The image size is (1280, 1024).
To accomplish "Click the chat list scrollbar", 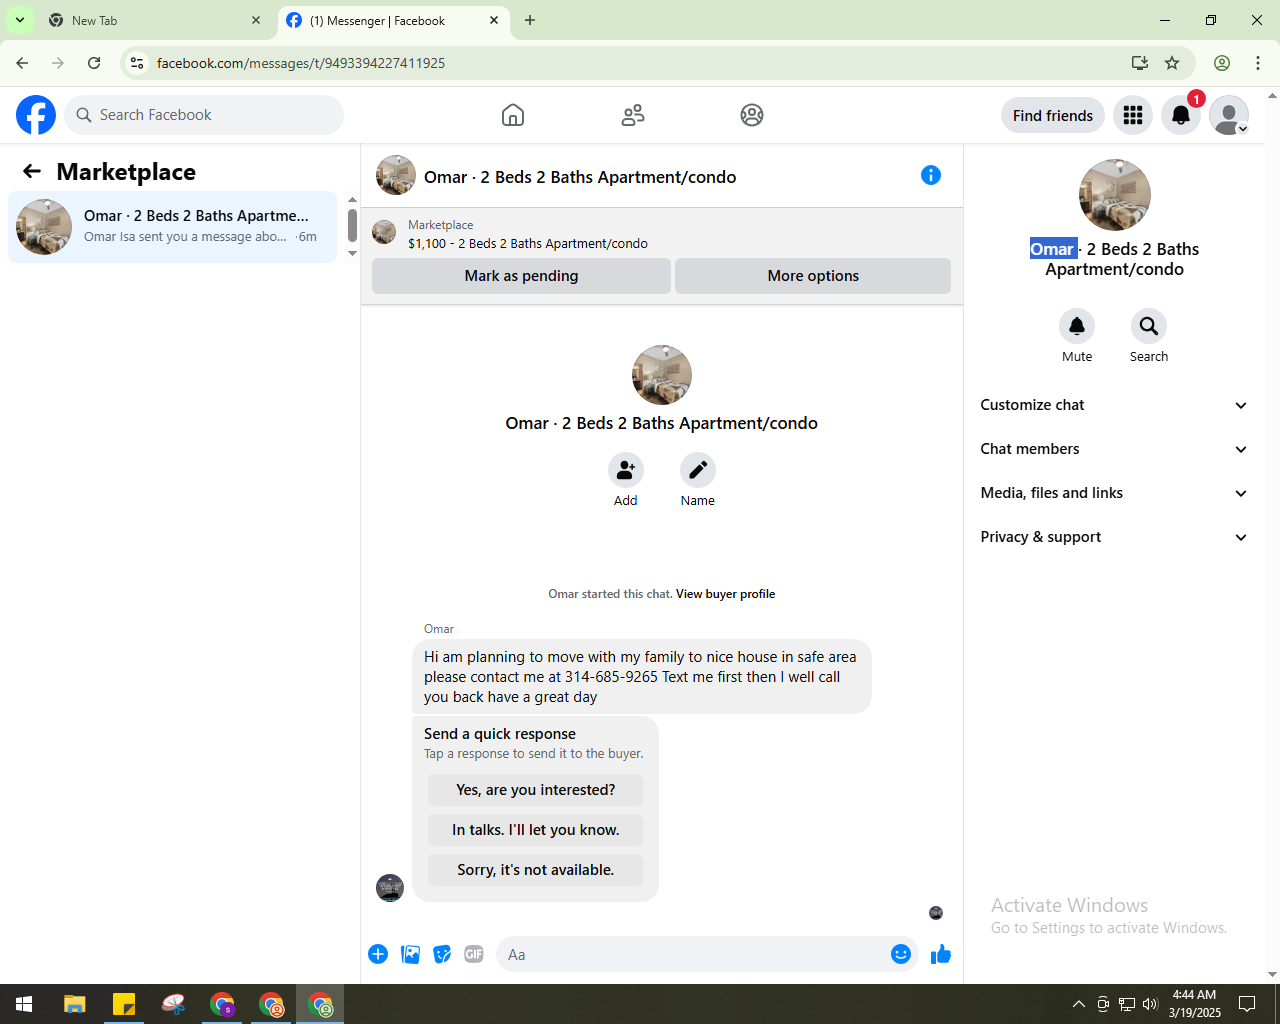I will 352,226.
